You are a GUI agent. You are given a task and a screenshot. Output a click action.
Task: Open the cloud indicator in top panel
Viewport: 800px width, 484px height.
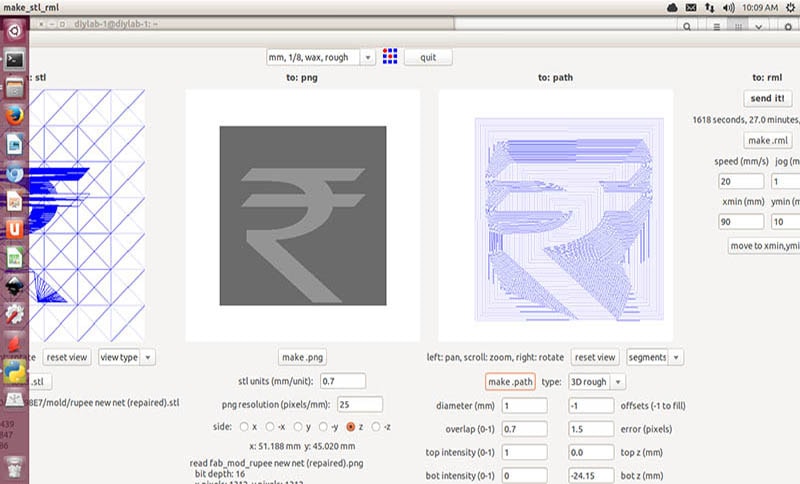(x=672, y=8)
